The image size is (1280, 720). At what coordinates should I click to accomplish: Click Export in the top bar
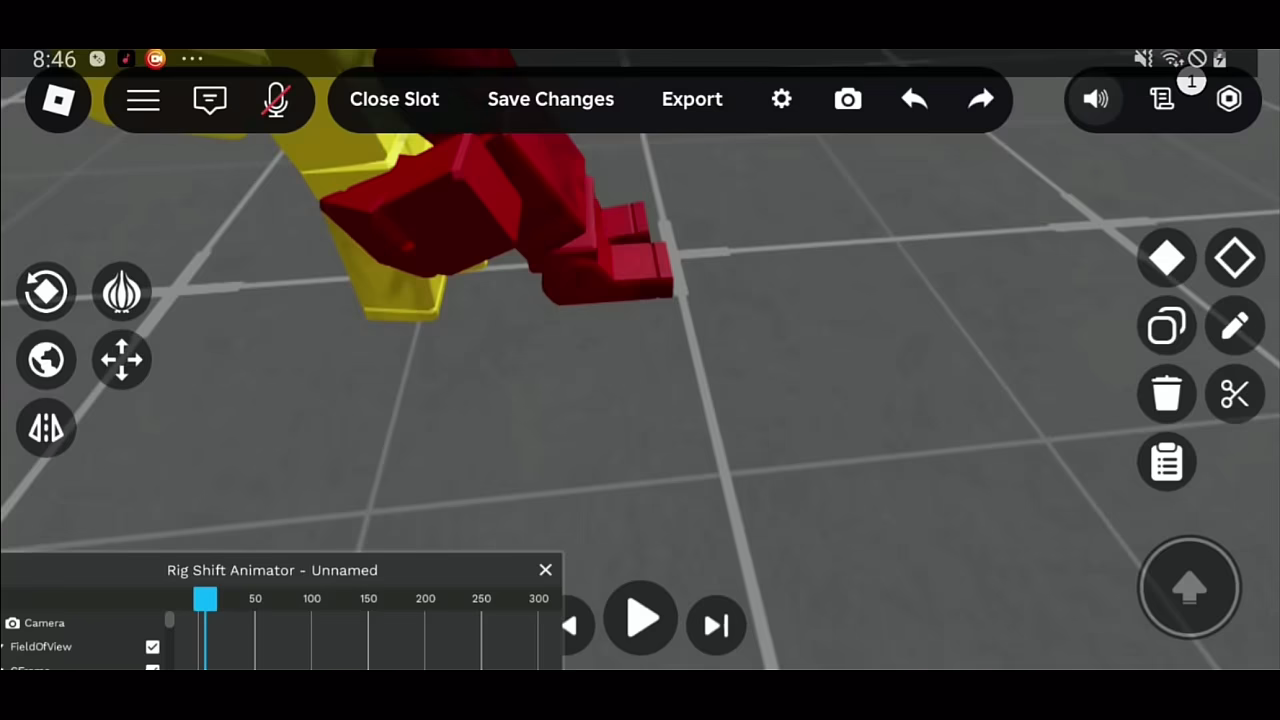tap(692, 99)
